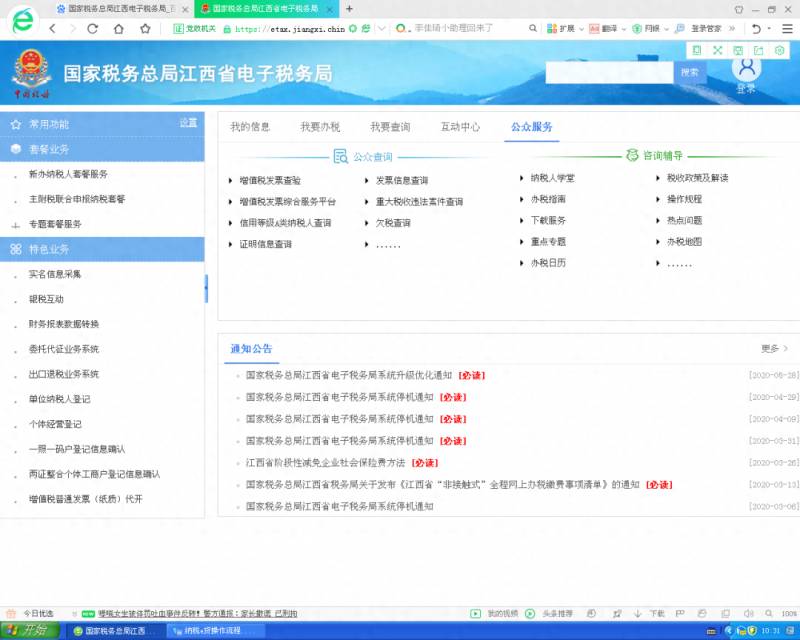Open the 翻译 dropdown arrow
The width and height of the screenshot is (800, 640).
pos(623,29)
